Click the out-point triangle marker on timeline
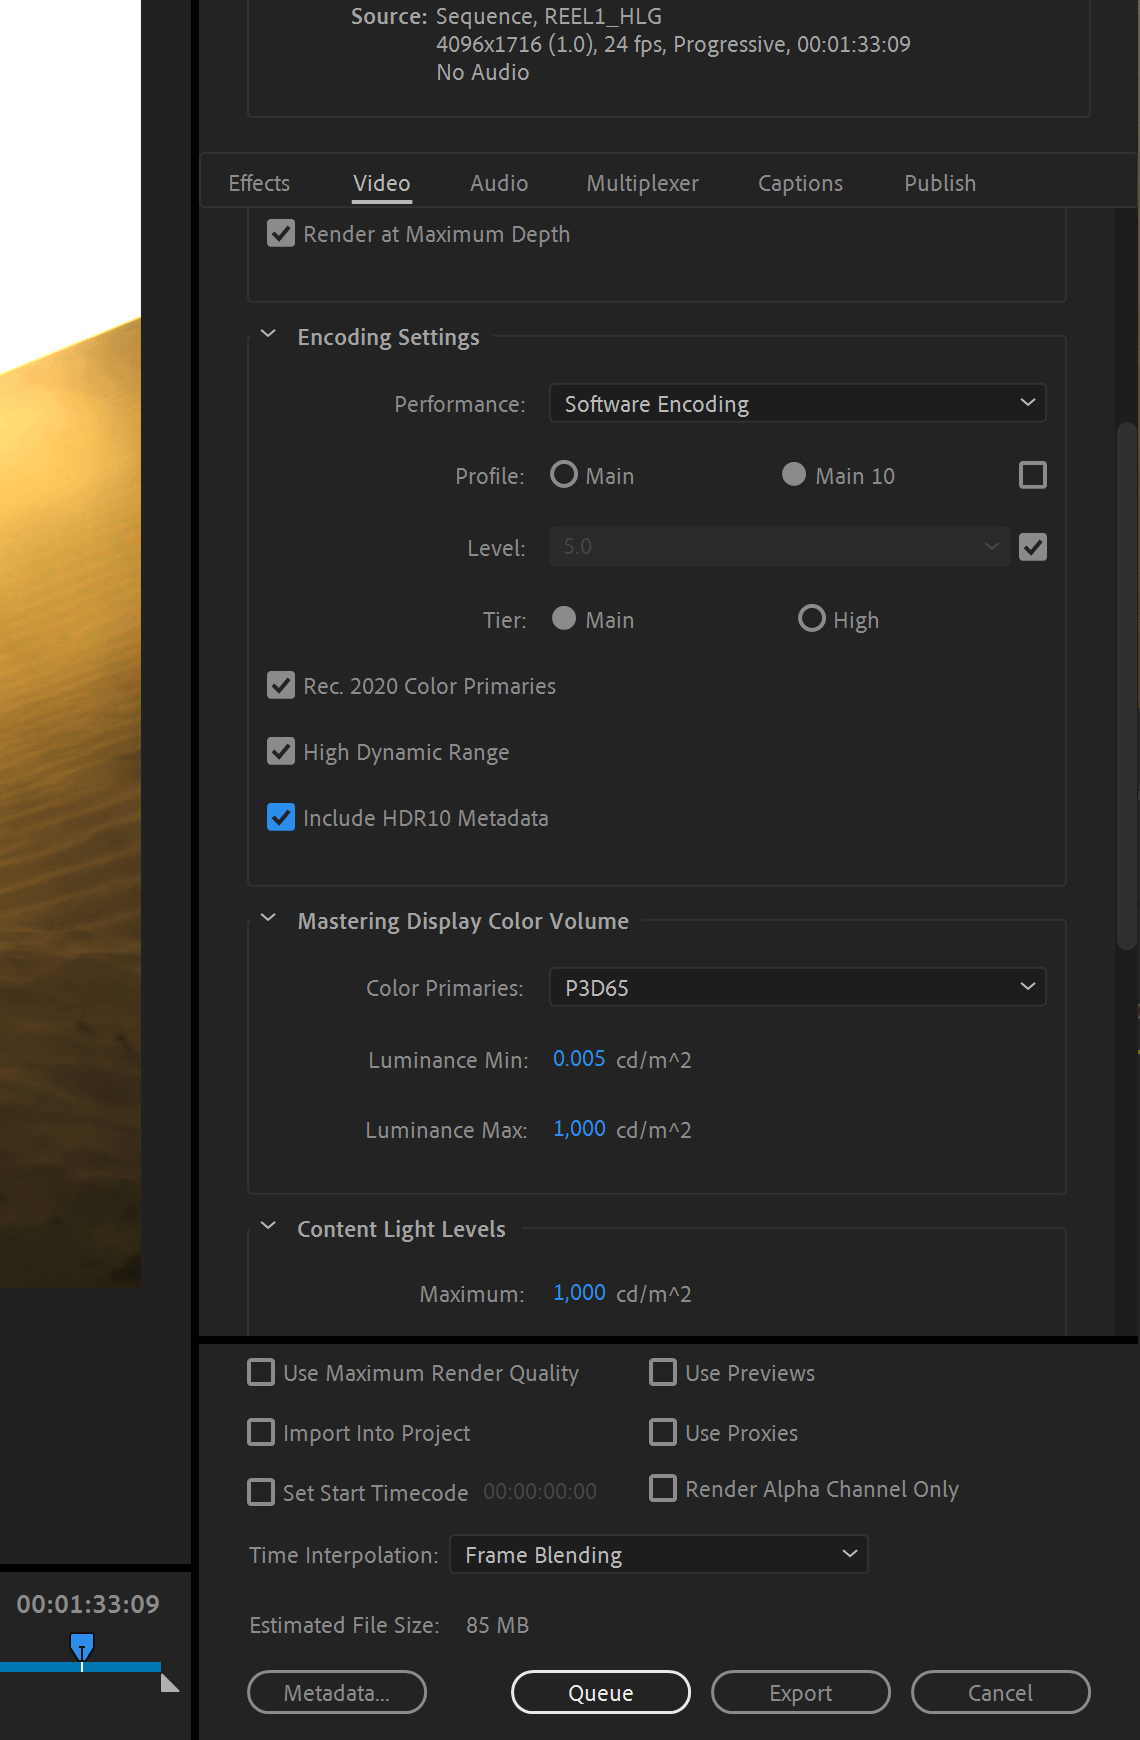Screen dimensions: 1140x1740 [169, 1683]
